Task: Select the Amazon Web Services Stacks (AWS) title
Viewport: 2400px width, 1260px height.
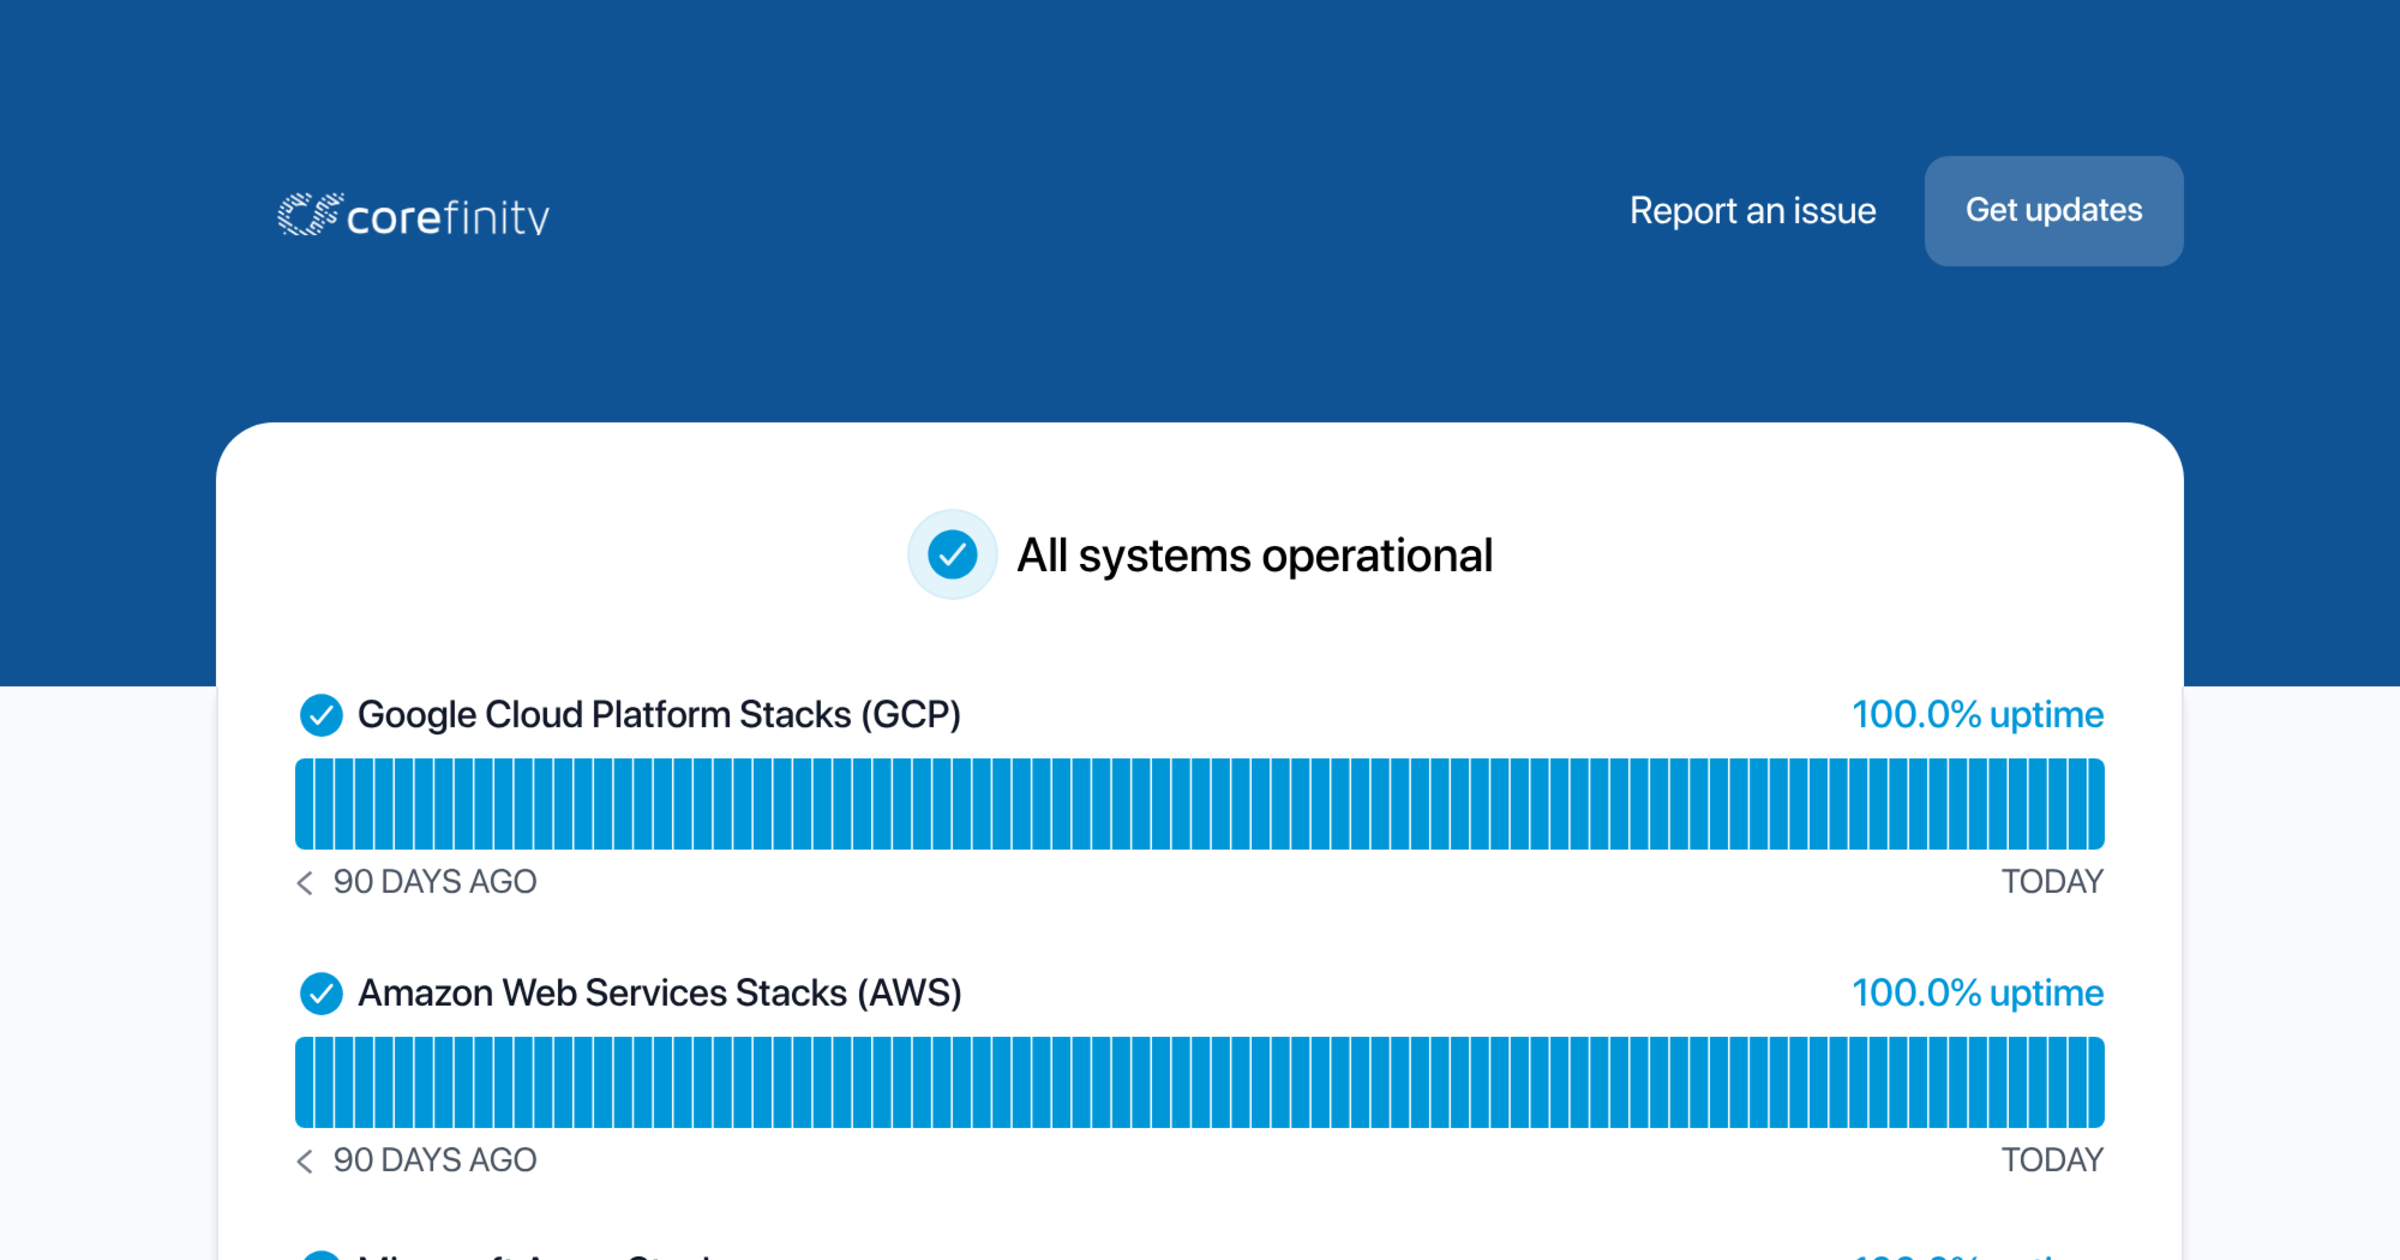Action: tap(659, 993)
